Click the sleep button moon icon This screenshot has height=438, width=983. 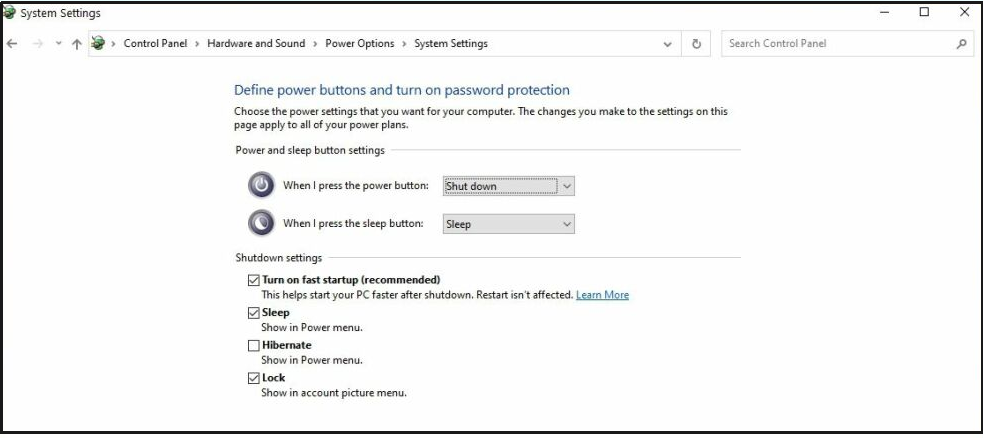tap(261, 223)
